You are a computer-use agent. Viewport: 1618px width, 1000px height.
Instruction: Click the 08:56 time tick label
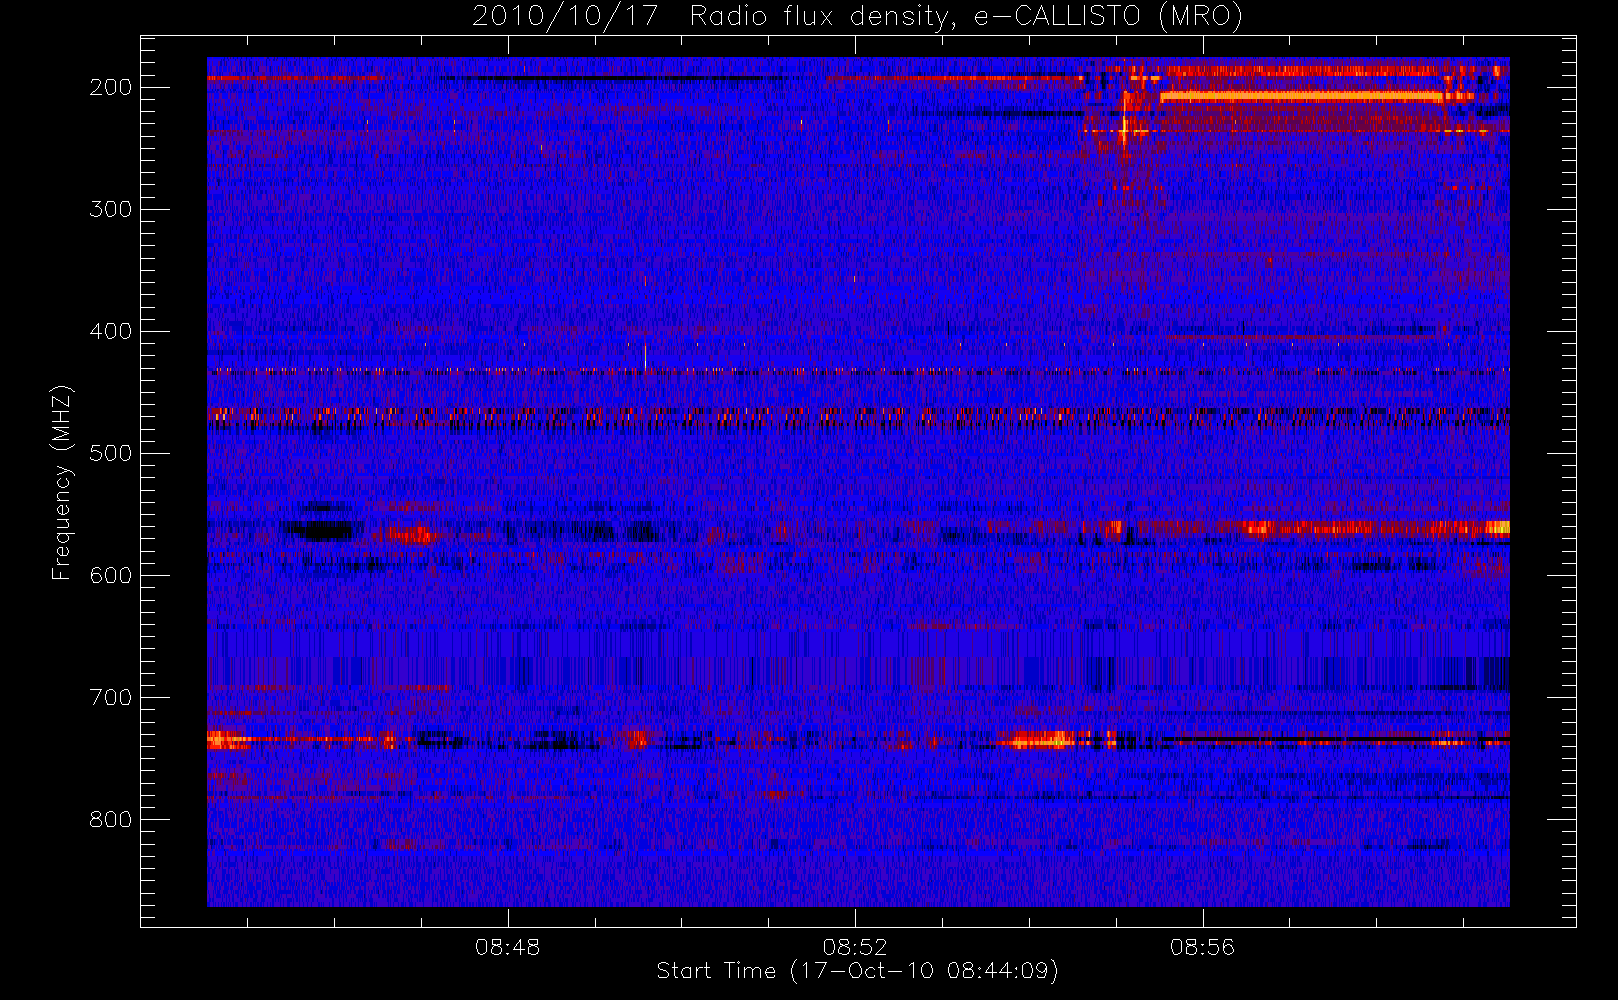click(x=1203, y=946)
